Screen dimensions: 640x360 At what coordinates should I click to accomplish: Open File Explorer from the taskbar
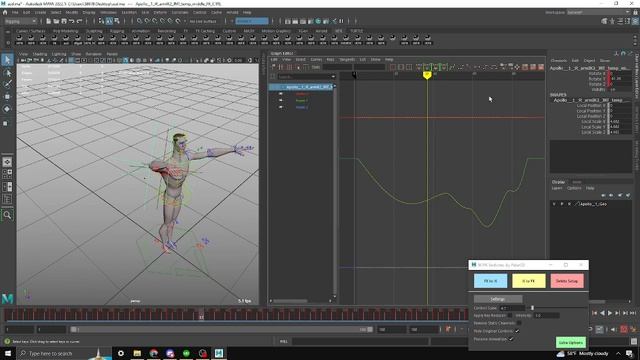point(137,353)
